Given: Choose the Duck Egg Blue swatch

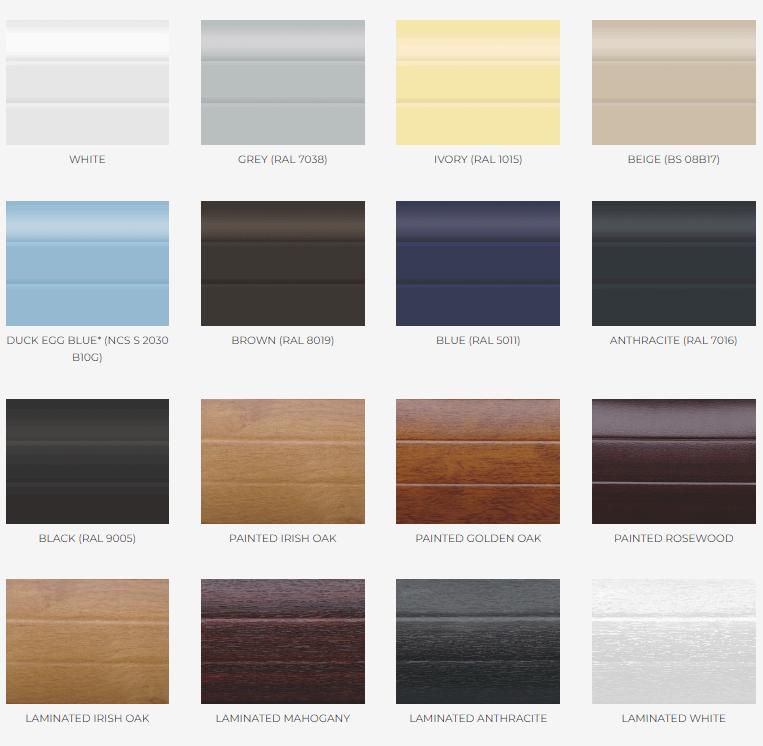Looking at the screenshot, I should pos(88,263).
